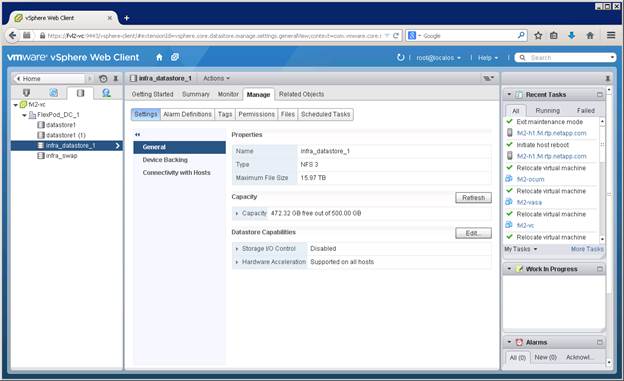
Task: Click Edit datastore capabilities button
Action: point(474,233)
